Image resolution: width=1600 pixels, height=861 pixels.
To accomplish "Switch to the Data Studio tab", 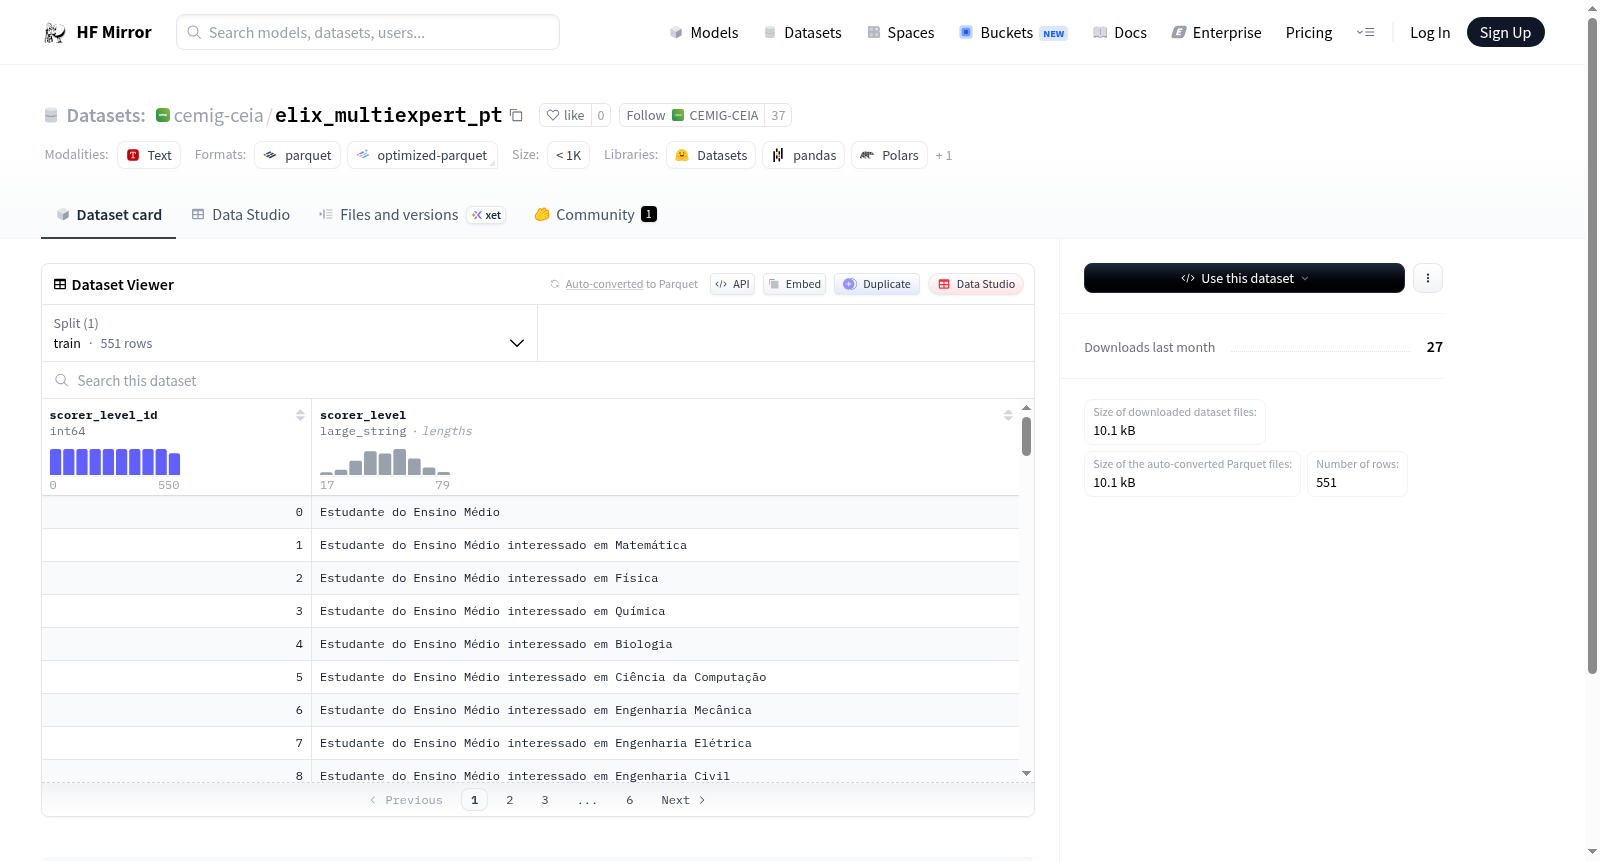I will [x=241, y=215].
